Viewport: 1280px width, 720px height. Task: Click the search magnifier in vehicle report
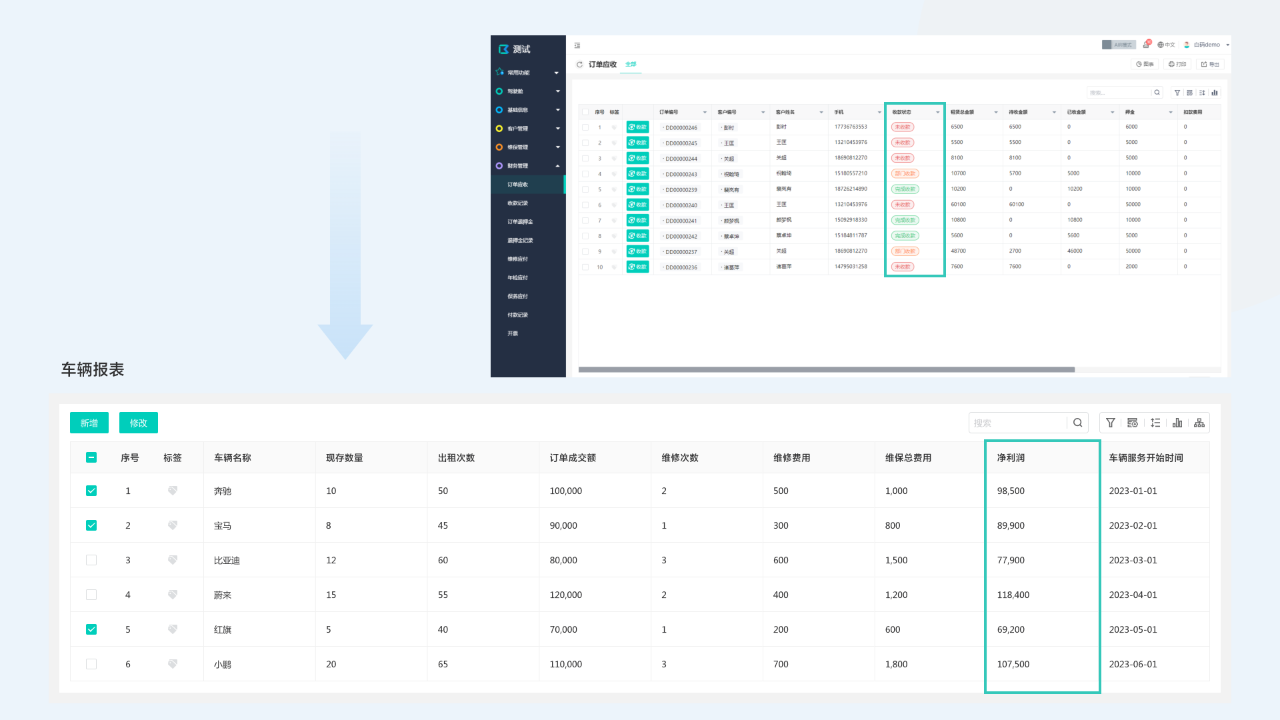tap(1078, 423)
